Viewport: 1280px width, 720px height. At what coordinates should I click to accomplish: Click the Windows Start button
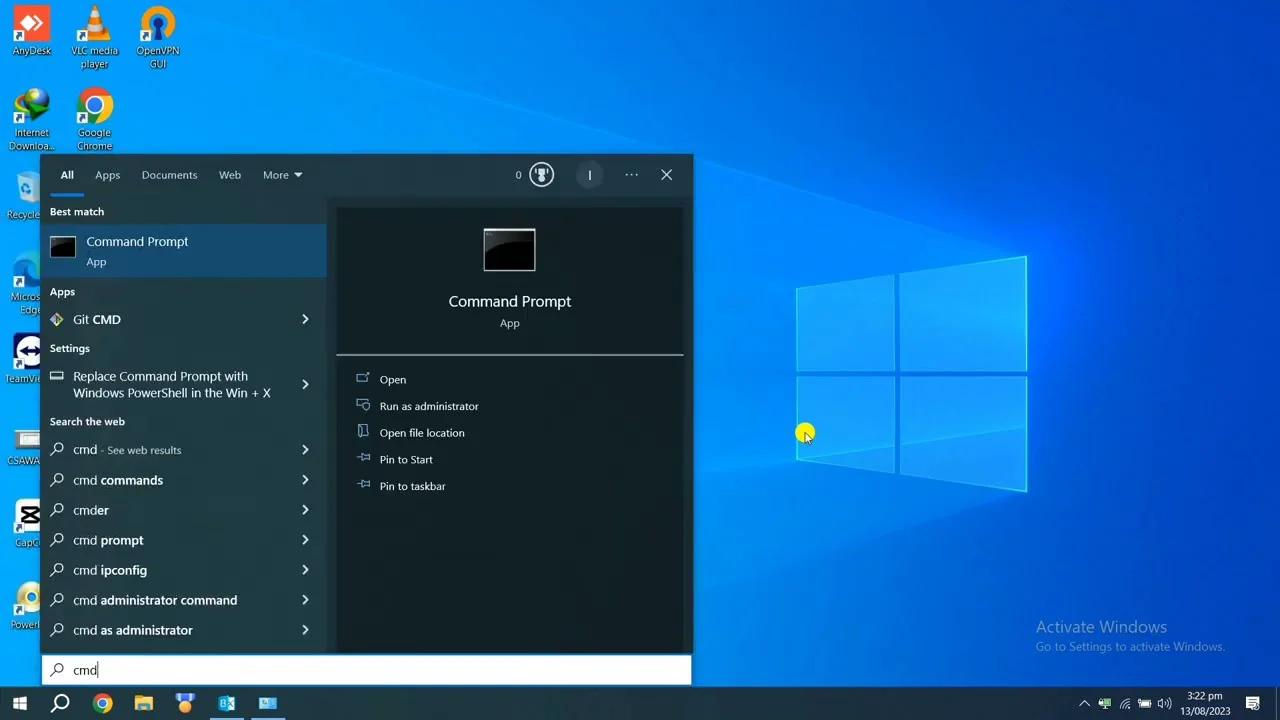(x=19, y=703)
